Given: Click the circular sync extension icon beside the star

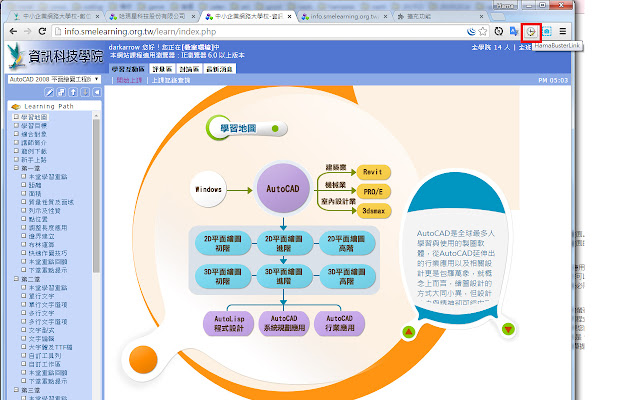Looking at the screenshot, I should [x=498, y=31].
